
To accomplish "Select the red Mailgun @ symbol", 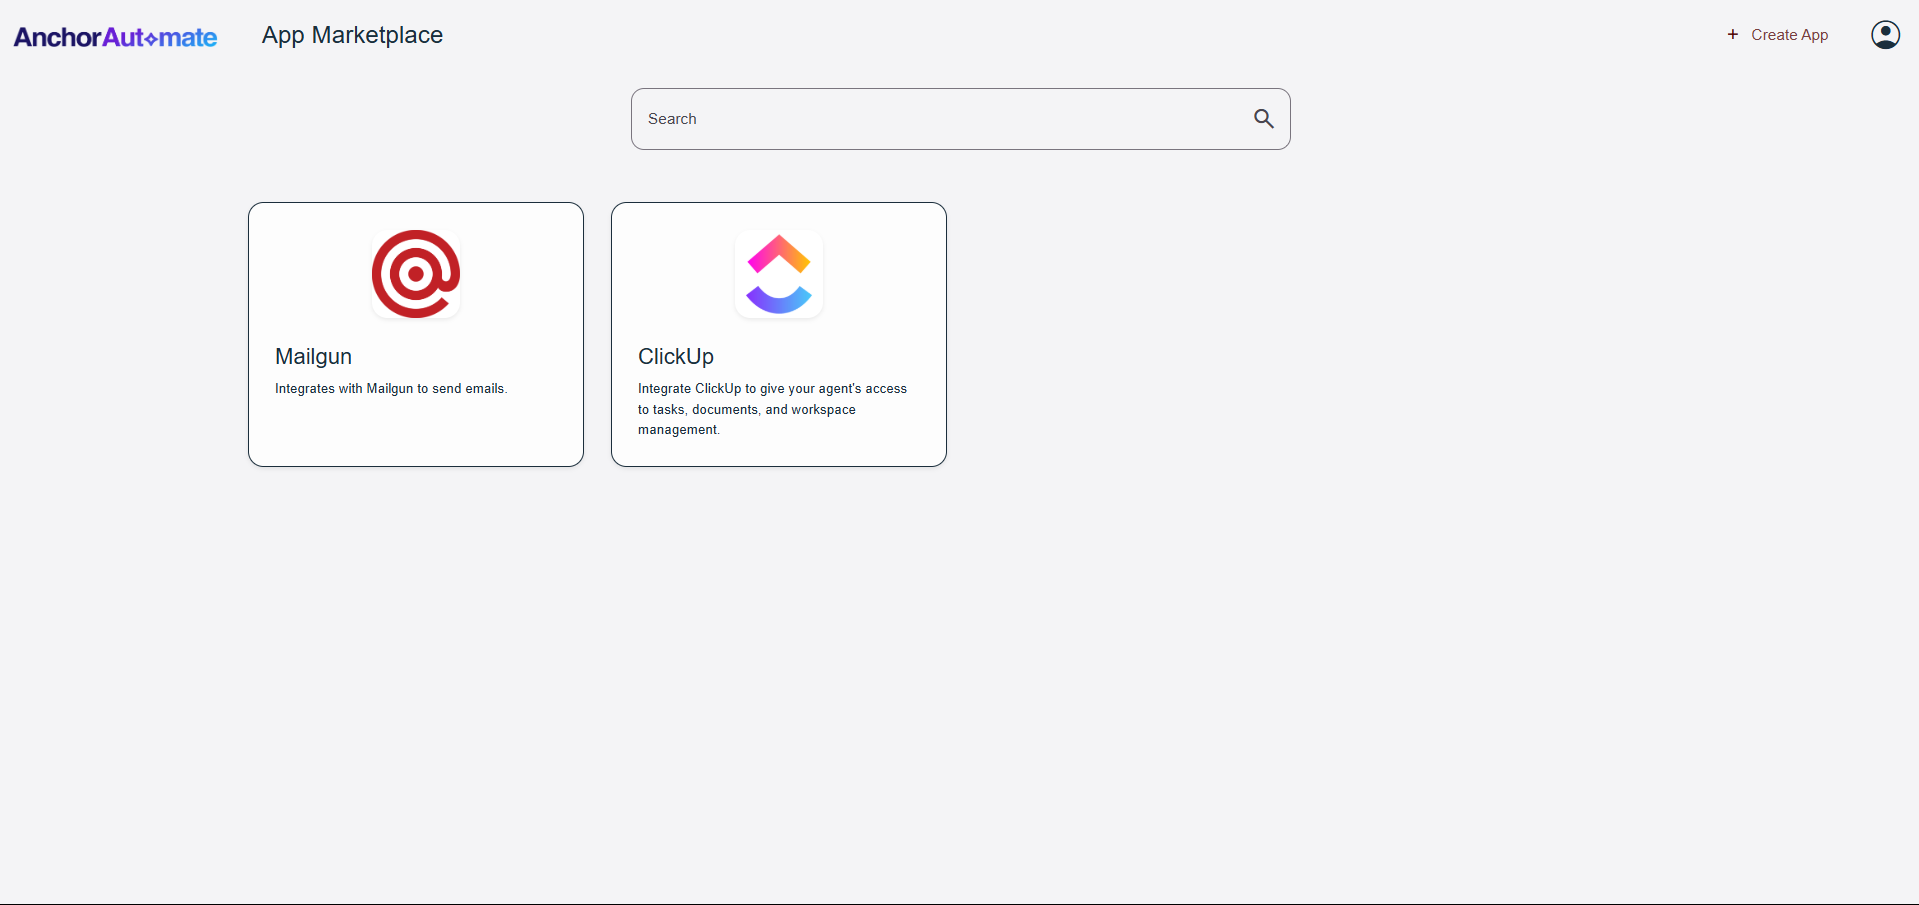I will click(415, 273).
